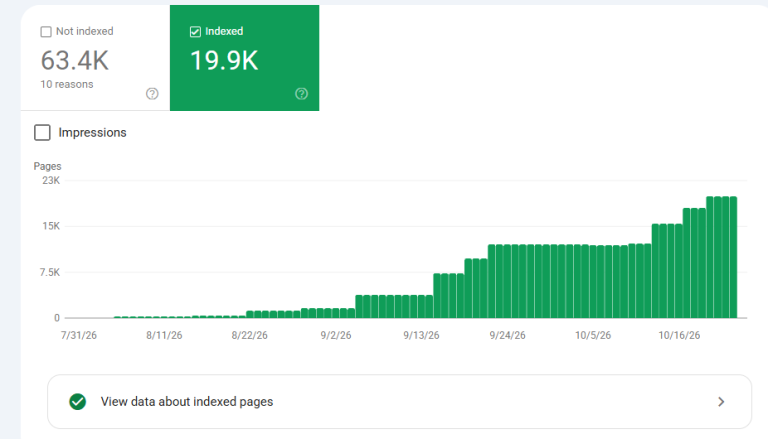The image size is (768, 439).
Task: Uncheck the Indexed checkbox
Action: click(x=195, y=32)
